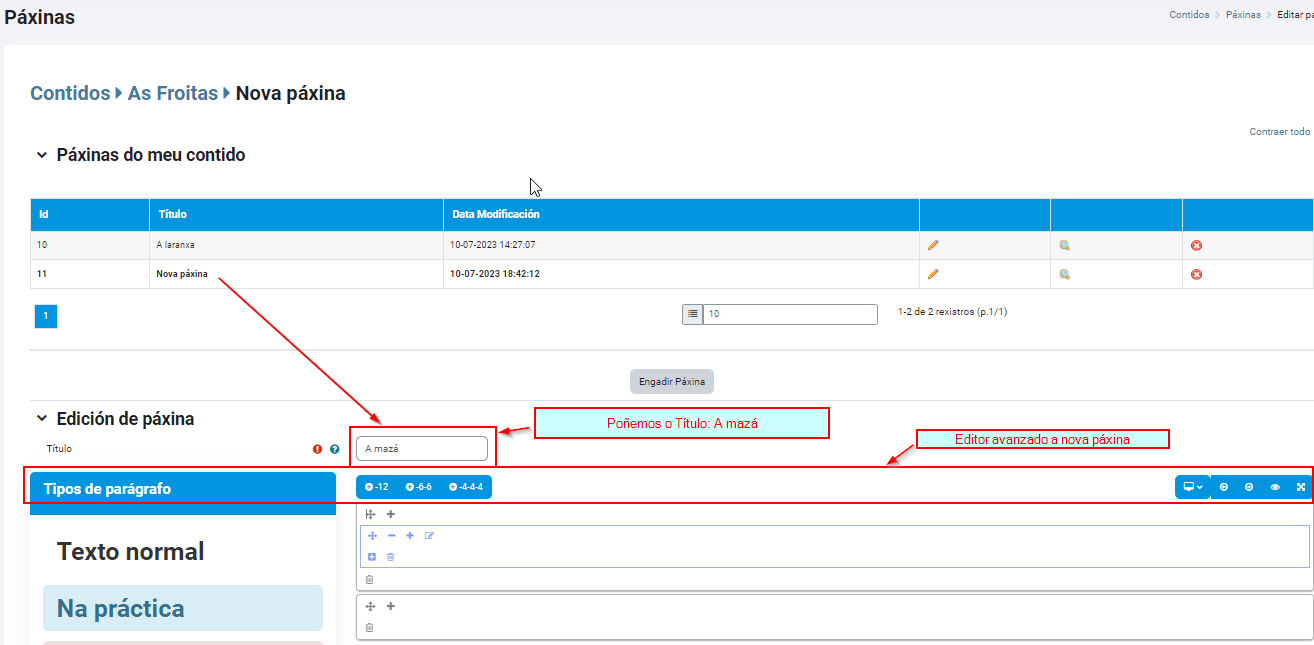Click the Título input field containing A mazá

click(421, 449)
